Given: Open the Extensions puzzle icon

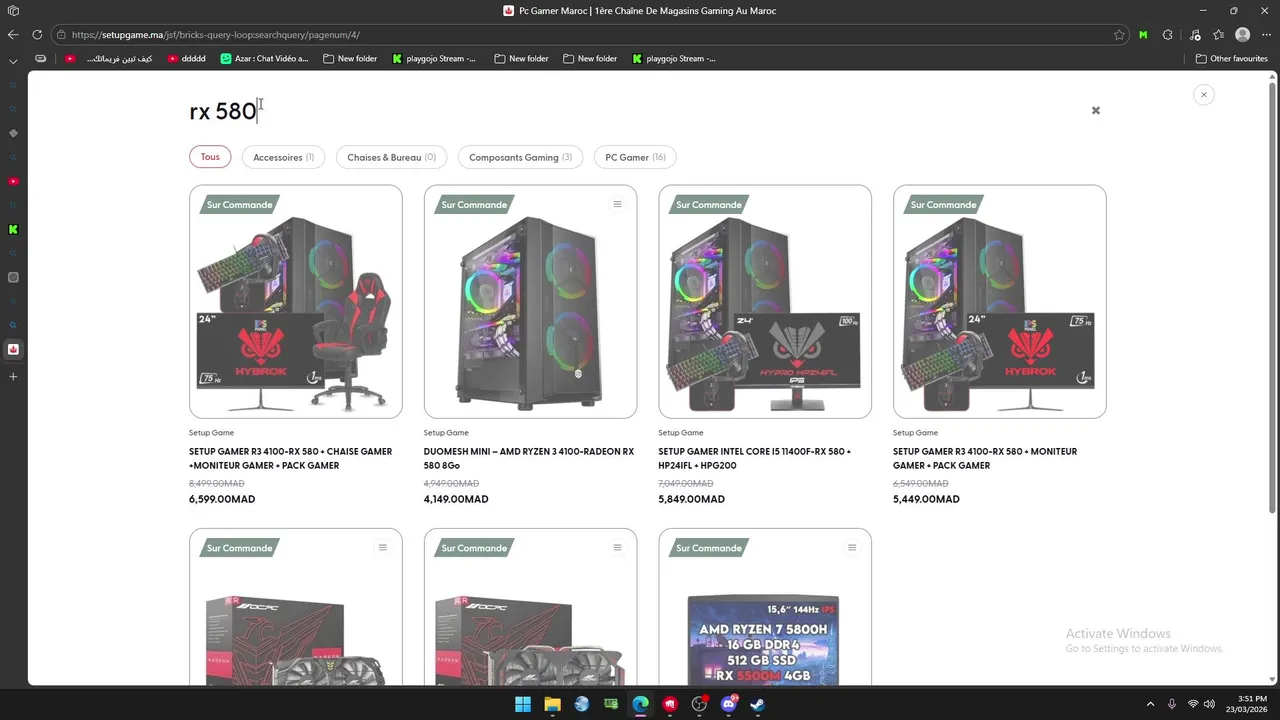Looking at the screenshot, I should pos(1167,34).
